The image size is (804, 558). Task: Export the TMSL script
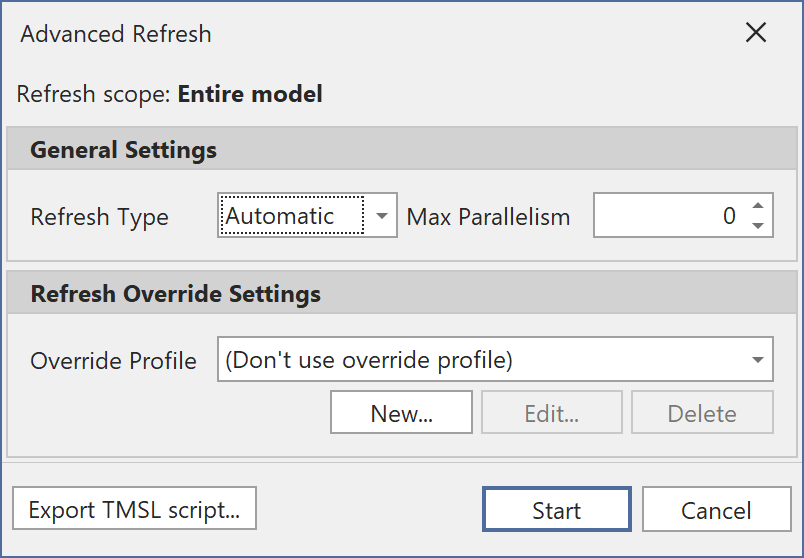(x=134, y=510)
